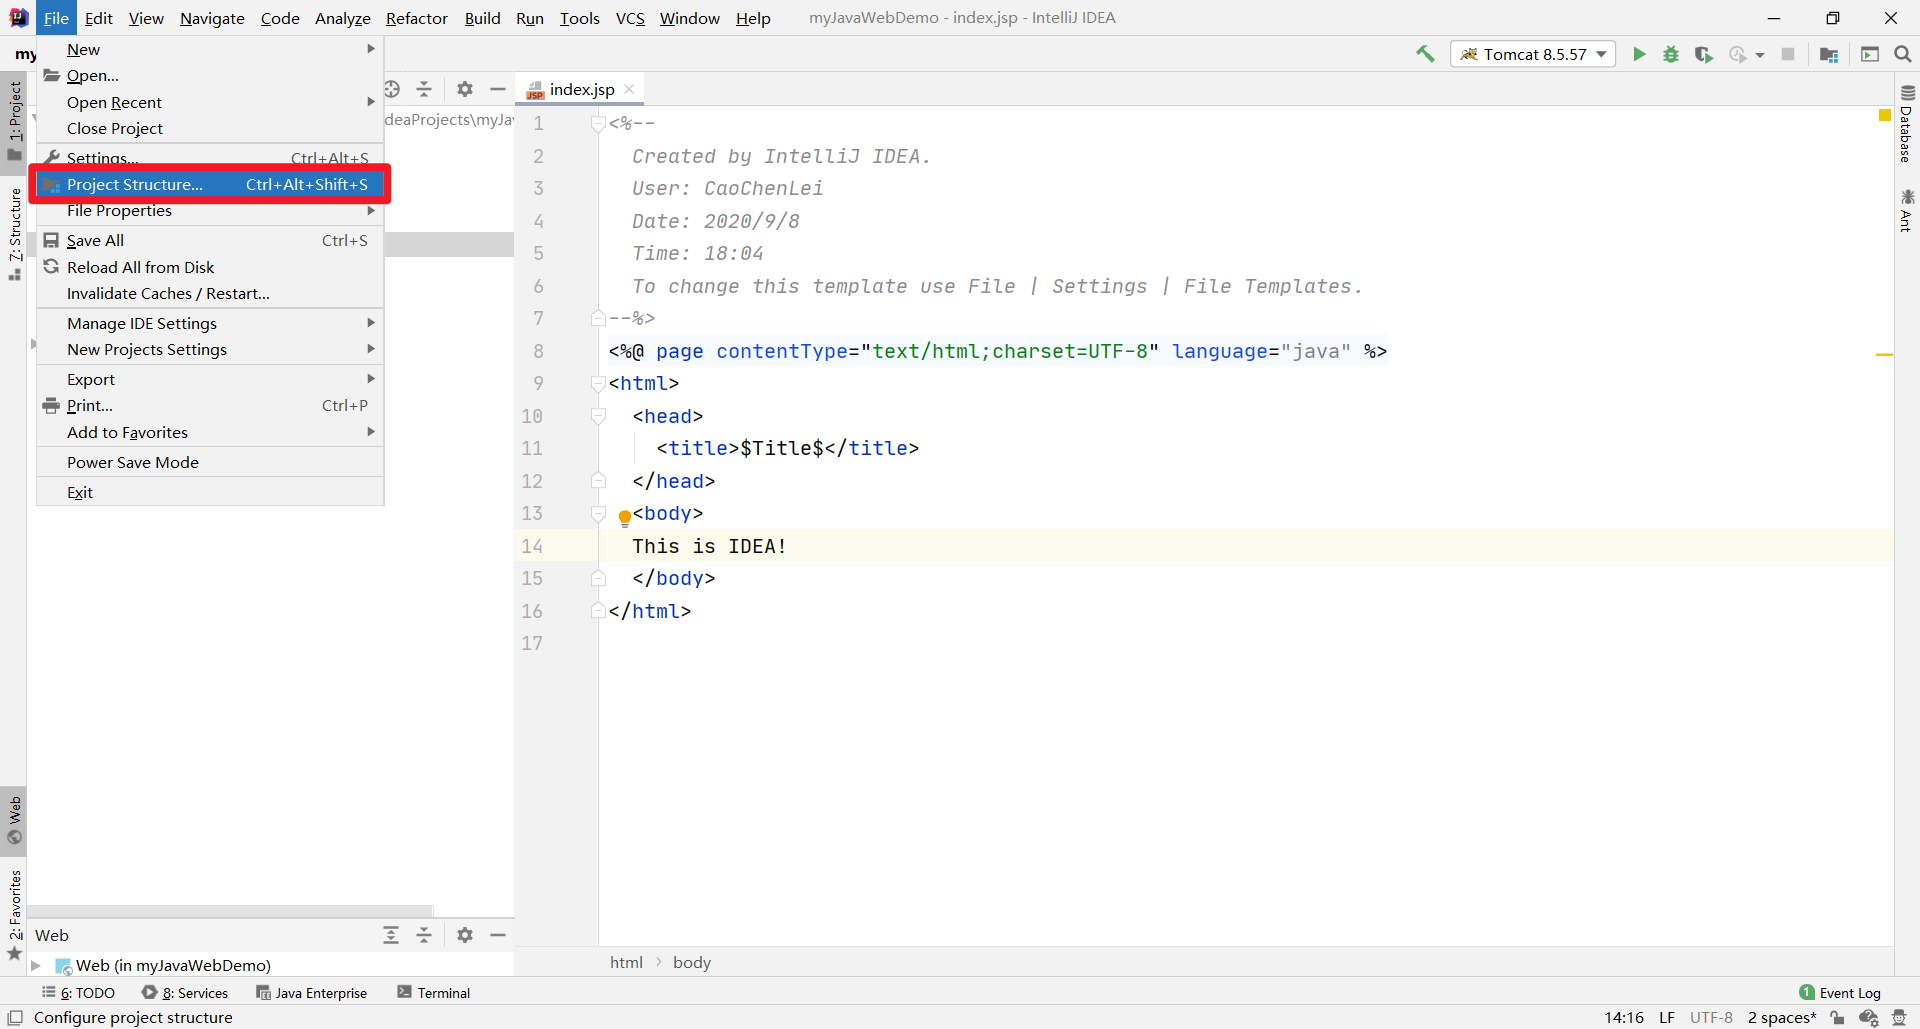This screenshot has height=1029, width=1920.
Task: Click the locate target icon in Project panel
Action: (392, 89)
